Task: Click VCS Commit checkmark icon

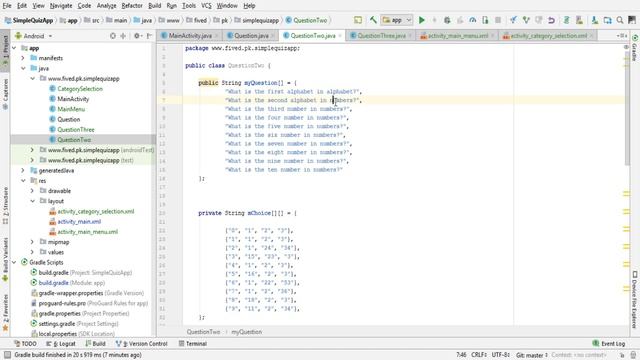Action: pos(526,20)
